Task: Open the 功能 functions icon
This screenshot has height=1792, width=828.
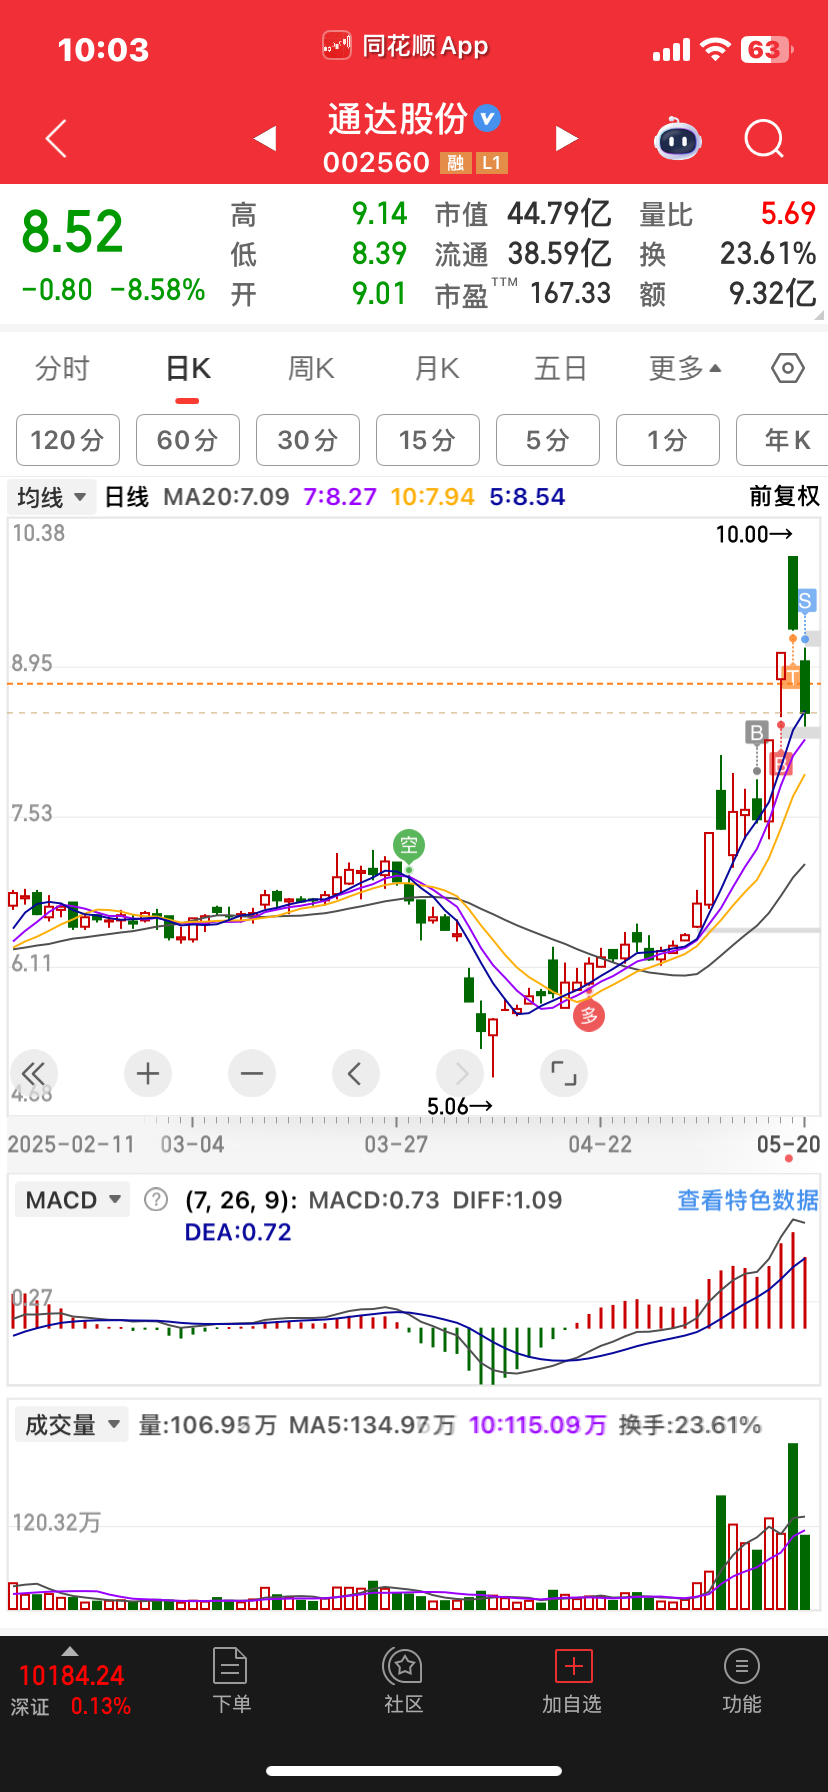Action: pos(742,1680)
